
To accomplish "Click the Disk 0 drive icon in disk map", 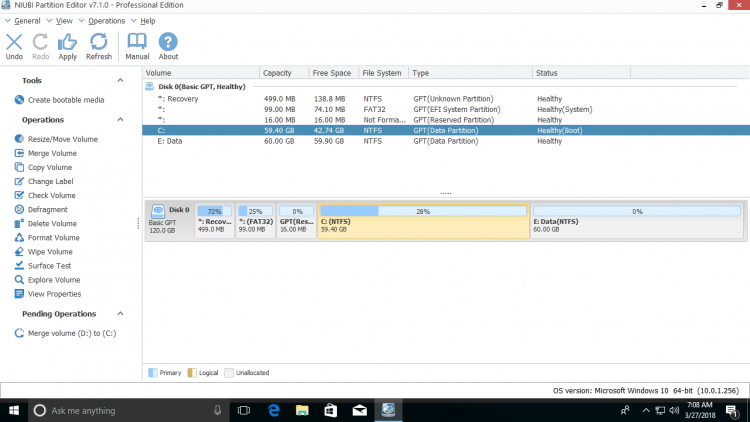I will [158, 211].
